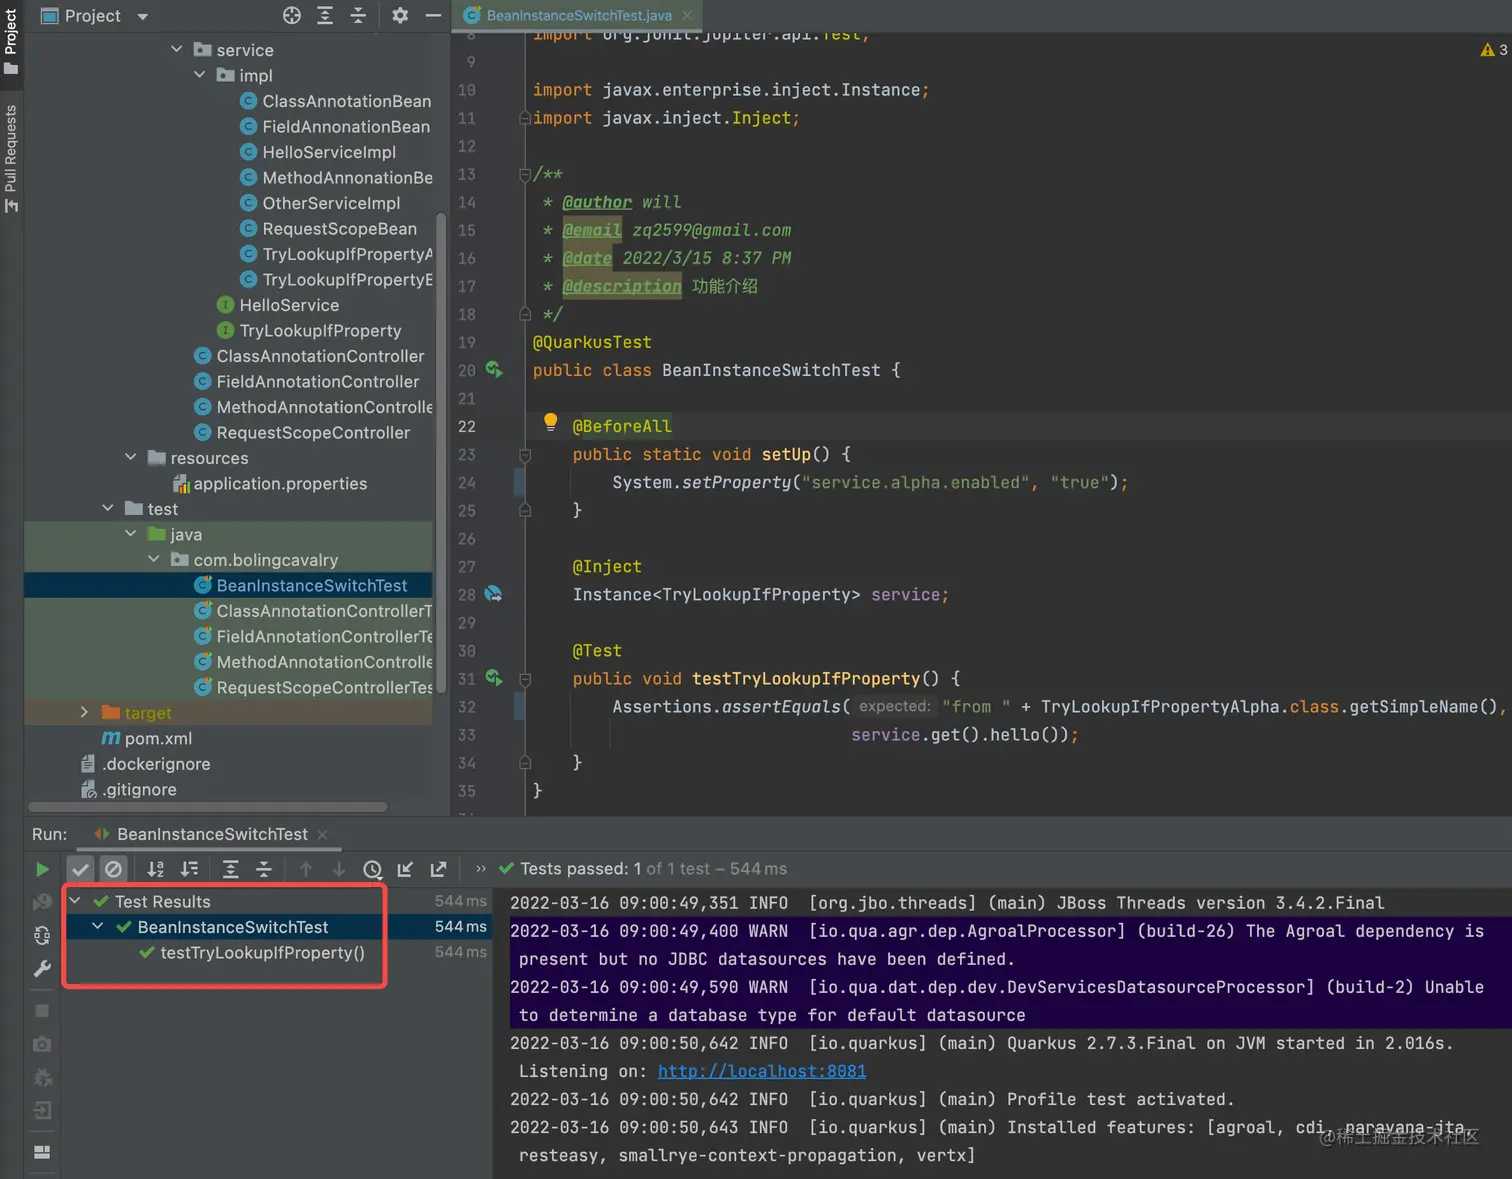Hide the Project tool window
Screen dimensions: 1512x1179
433,15
